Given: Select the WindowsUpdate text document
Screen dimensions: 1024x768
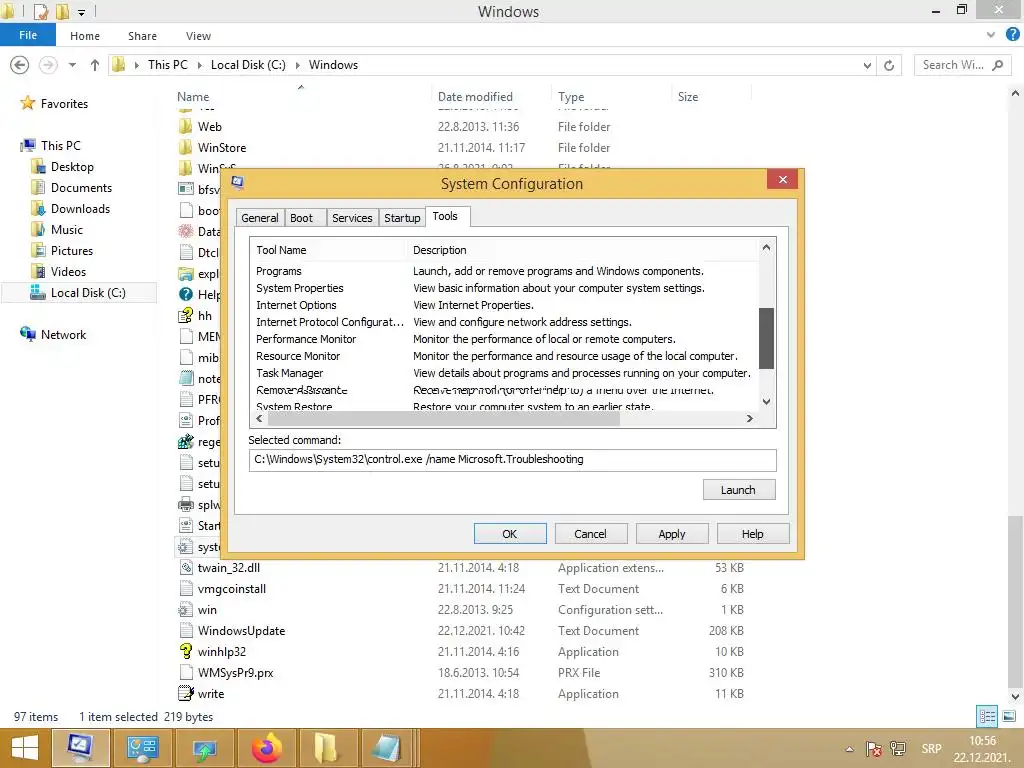Looking at the screenshot, I should pyautogui.click(x=241, y=630).
